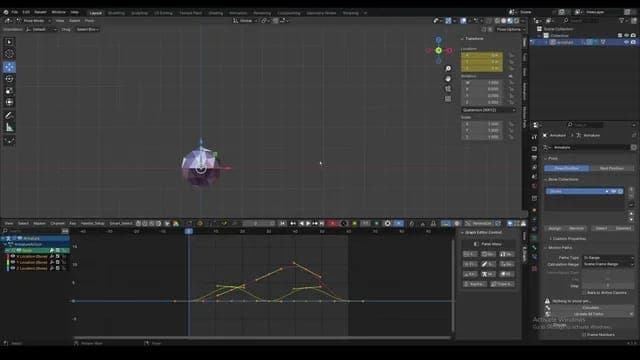This screenshot has height=360, width=640.
Task: Open the Render properties tab icon
Action: coord(534,148)
